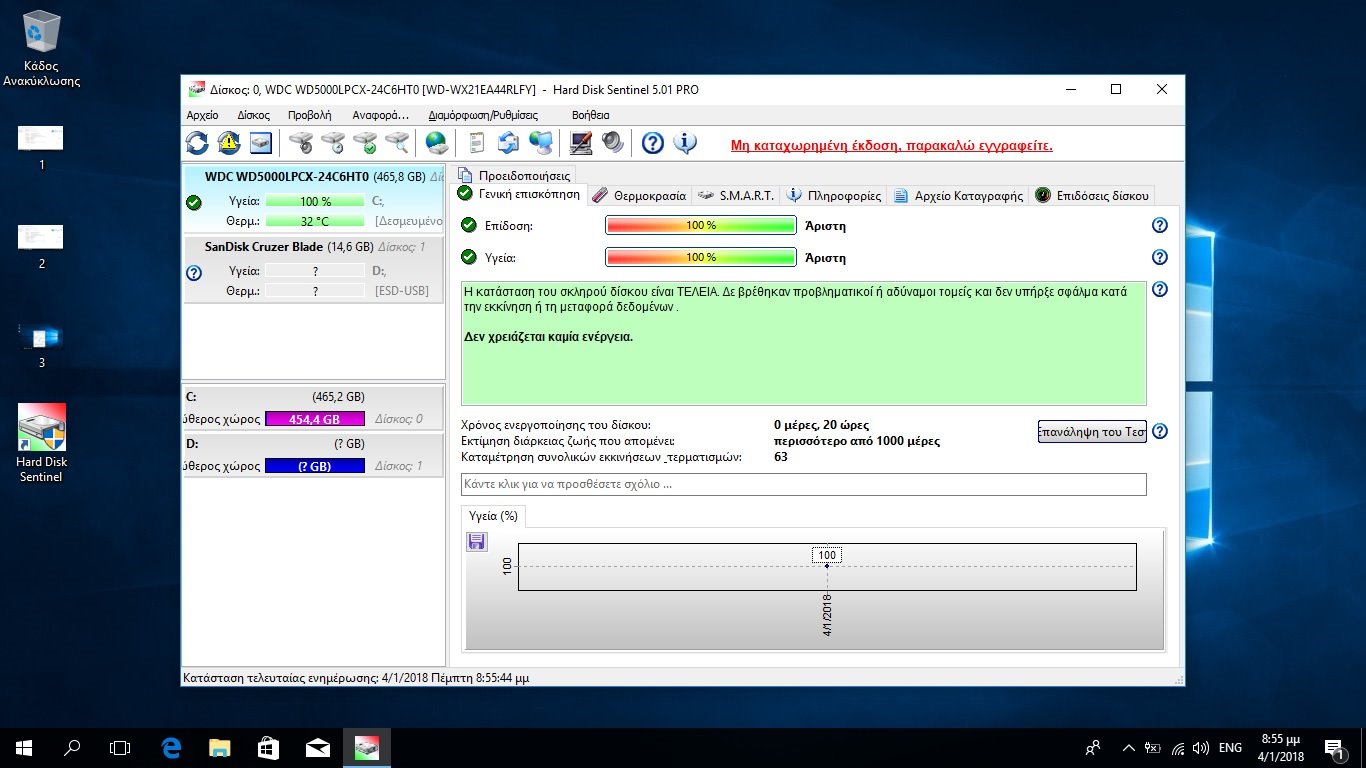Click the red unregistered version registration link
This screenshot has height=768, width=1366.
coord(892,146)
